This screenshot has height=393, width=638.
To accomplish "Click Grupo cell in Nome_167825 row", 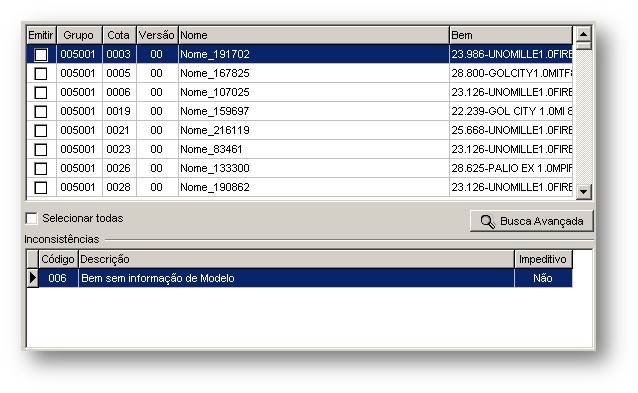I will pyautogui.click(x=79, y=73).
